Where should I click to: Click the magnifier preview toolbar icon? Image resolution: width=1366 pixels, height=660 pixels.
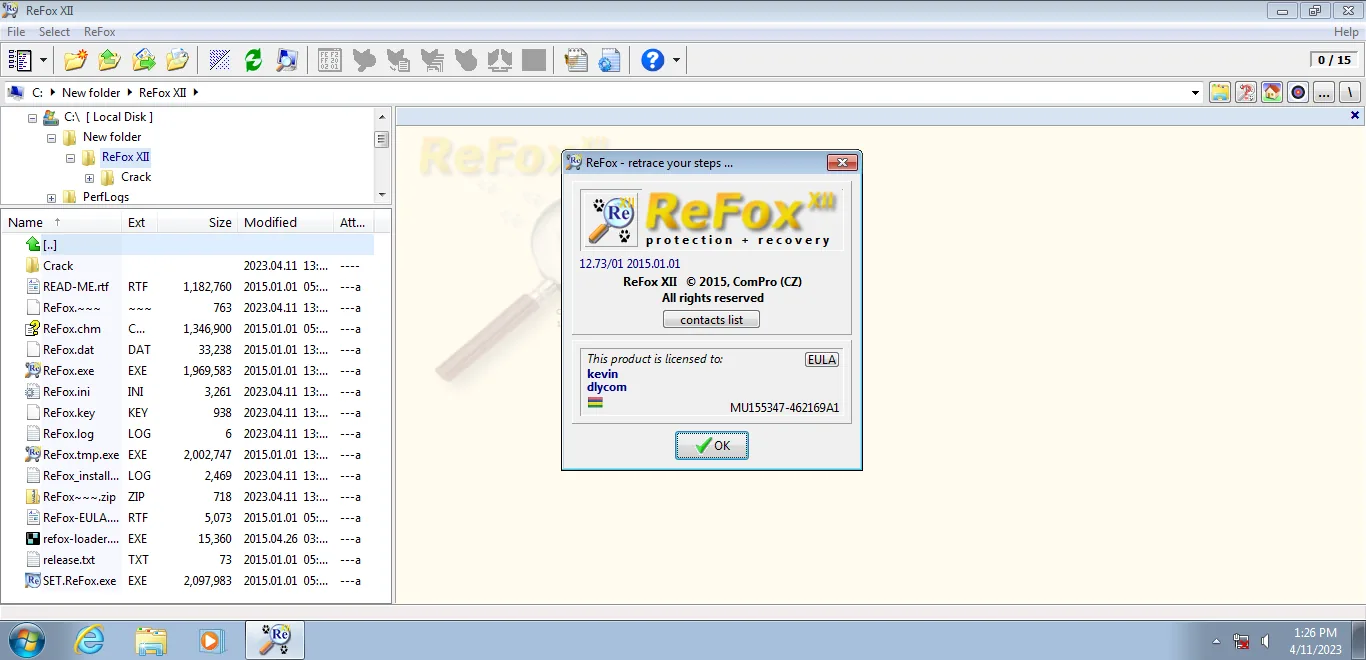[287, 60]
